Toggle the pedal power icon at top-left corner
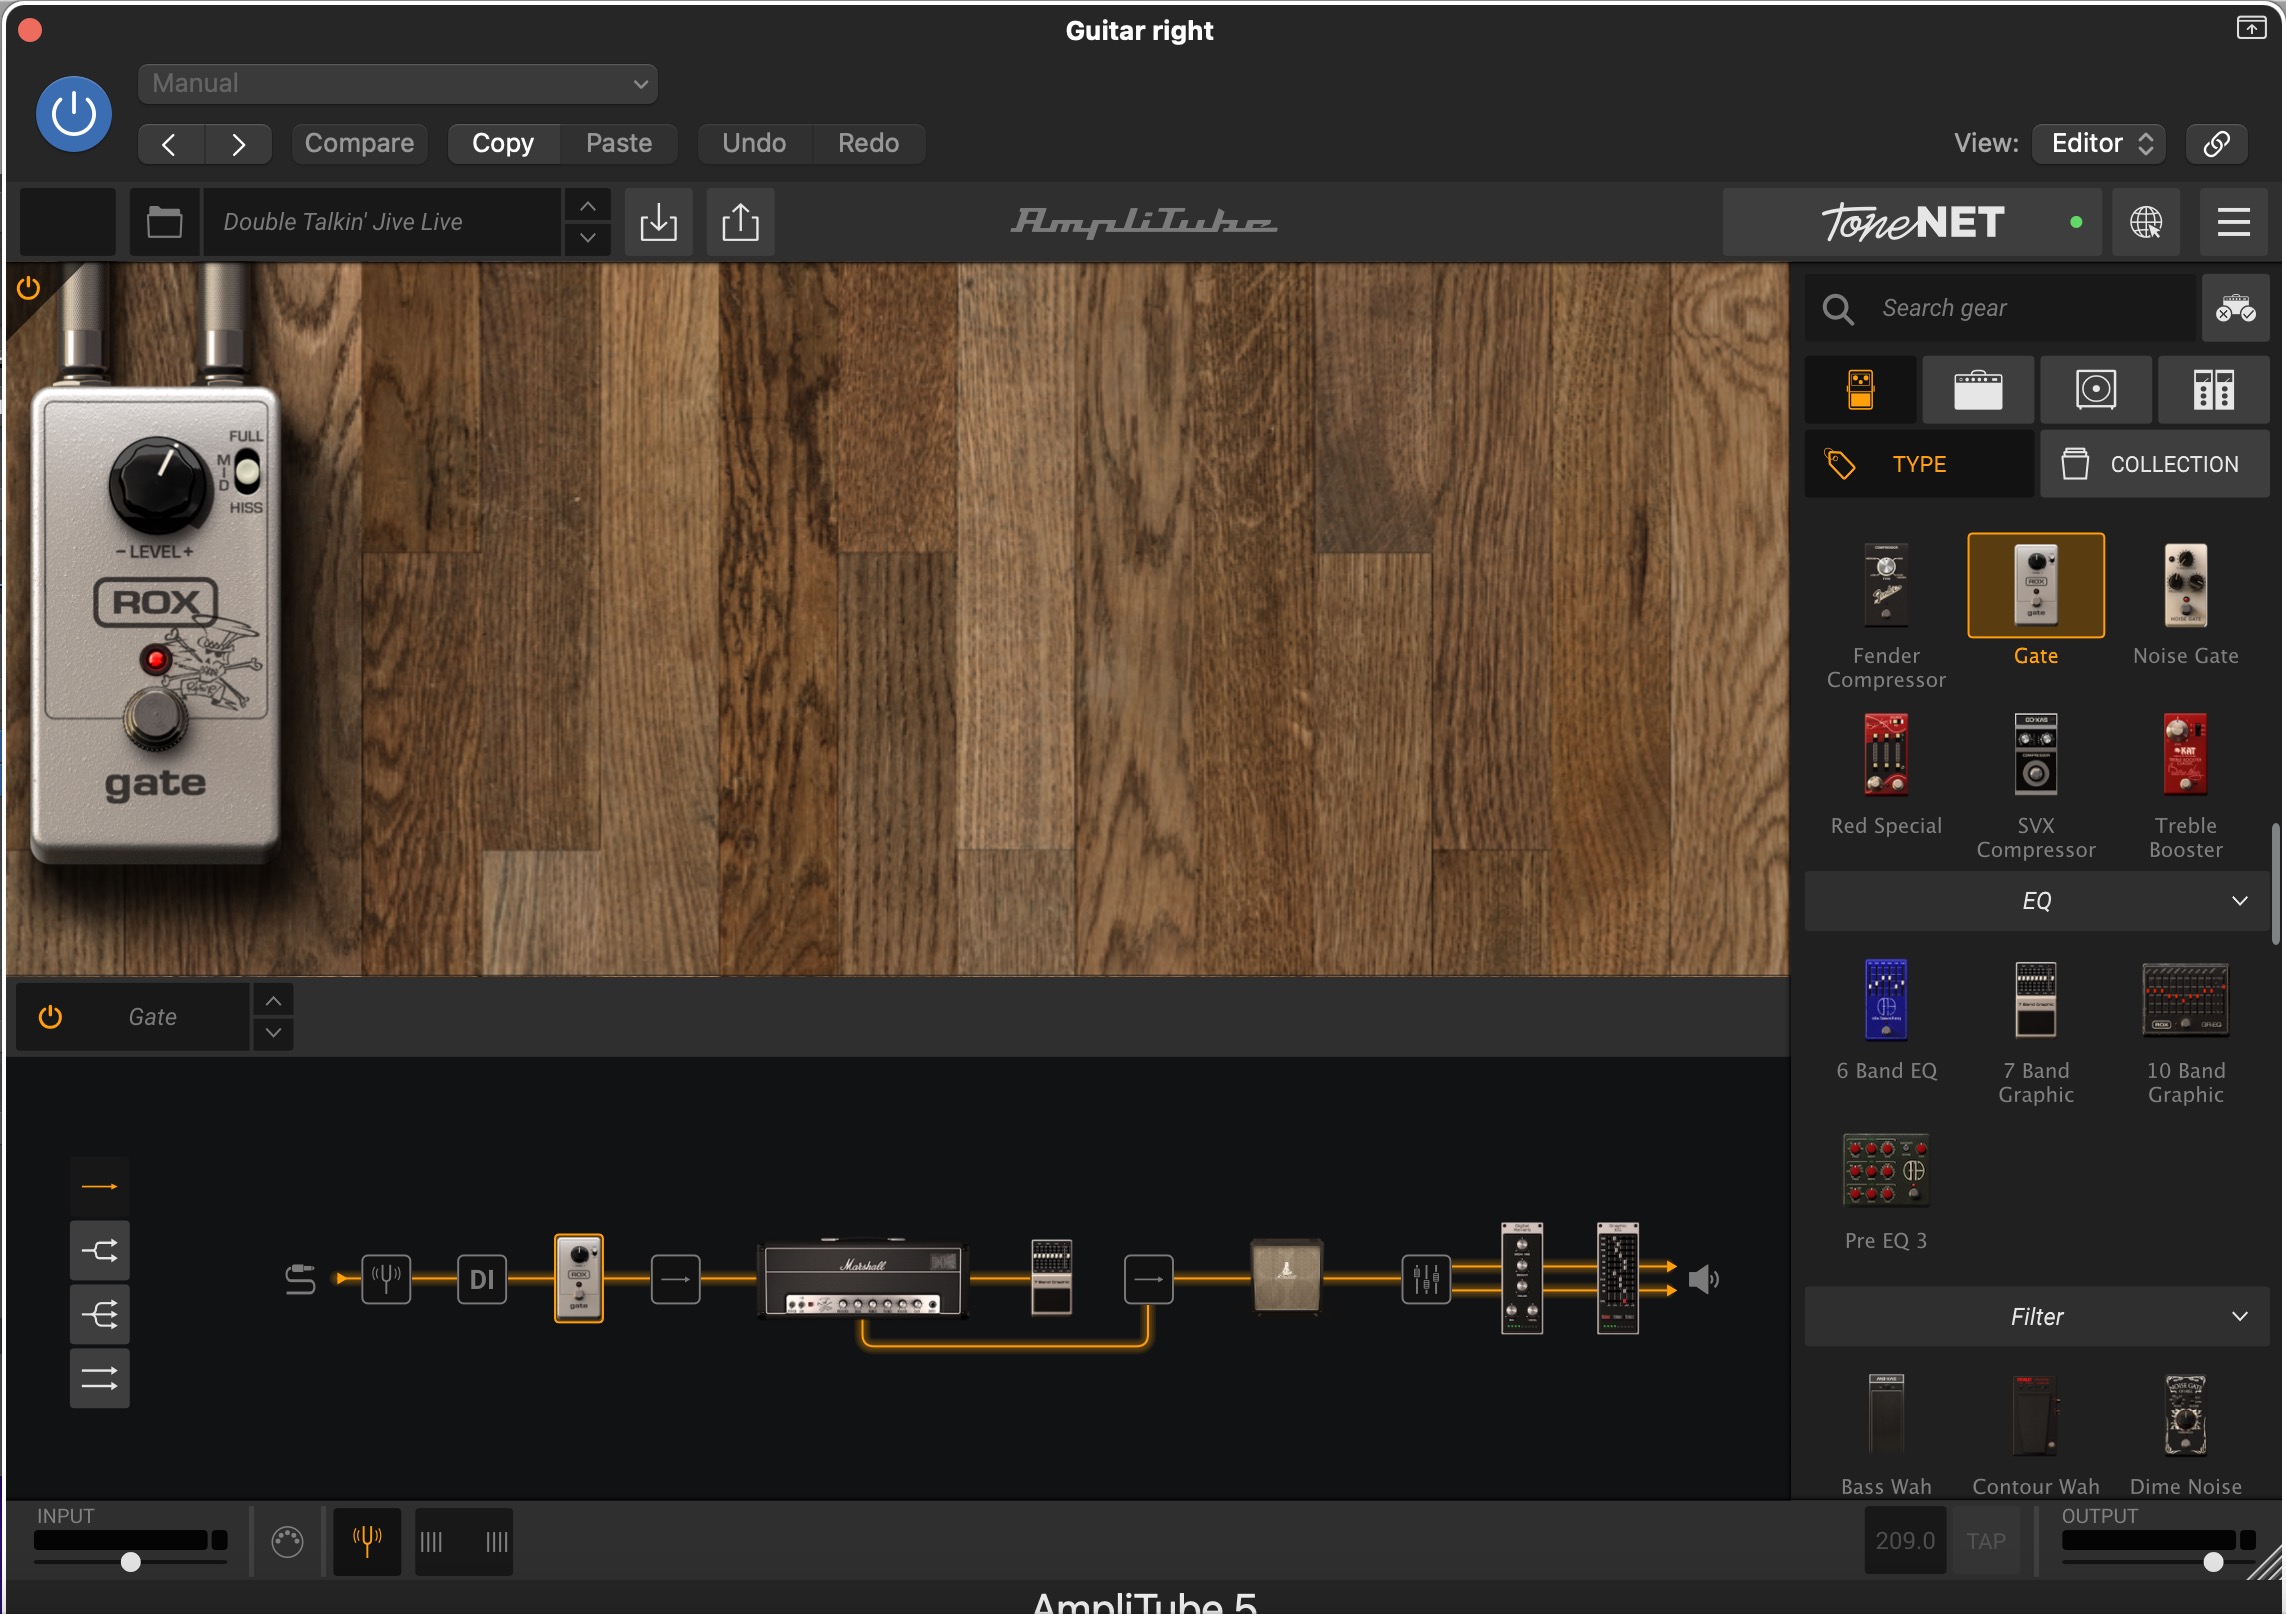2286x1614 pixels. 28,288
